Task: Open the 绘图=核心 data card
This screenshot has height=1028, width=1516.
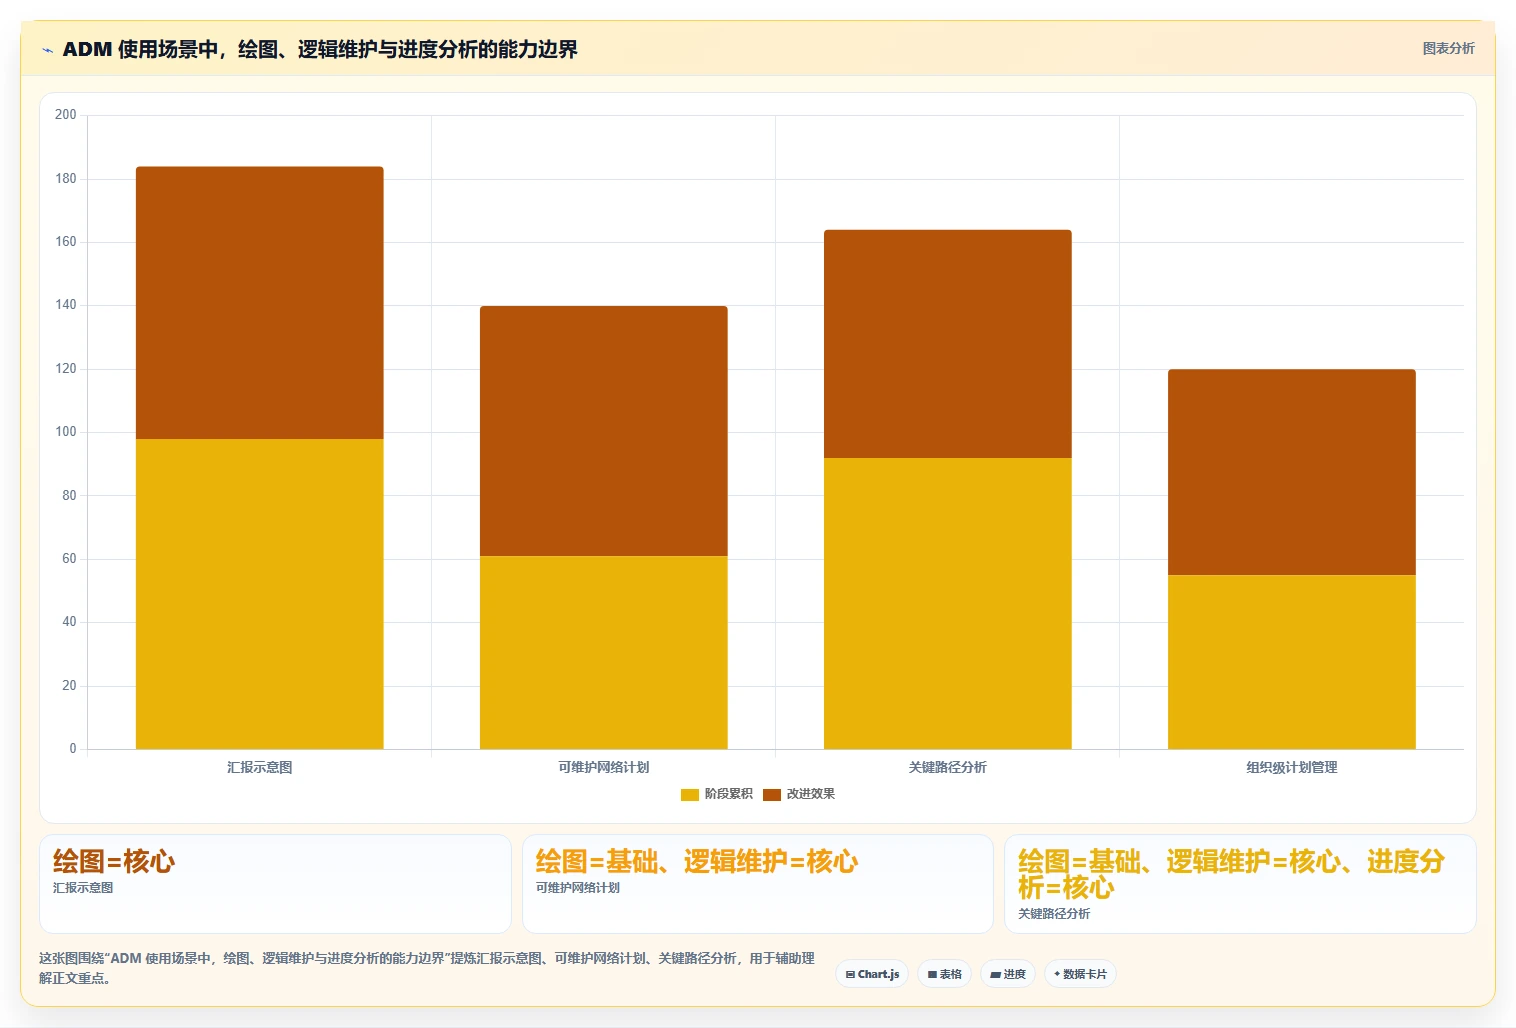Action: click(275, 884)
